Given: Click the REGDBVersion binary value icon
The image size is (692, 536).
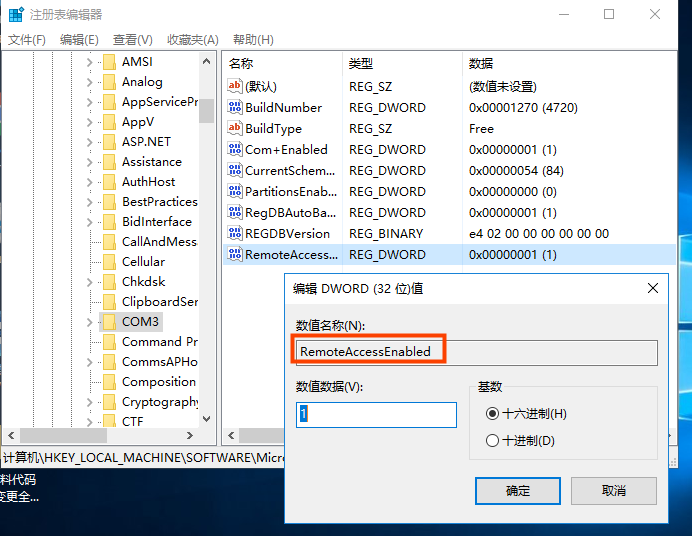Looking at the screenshot, I should (x=236, y=234).
